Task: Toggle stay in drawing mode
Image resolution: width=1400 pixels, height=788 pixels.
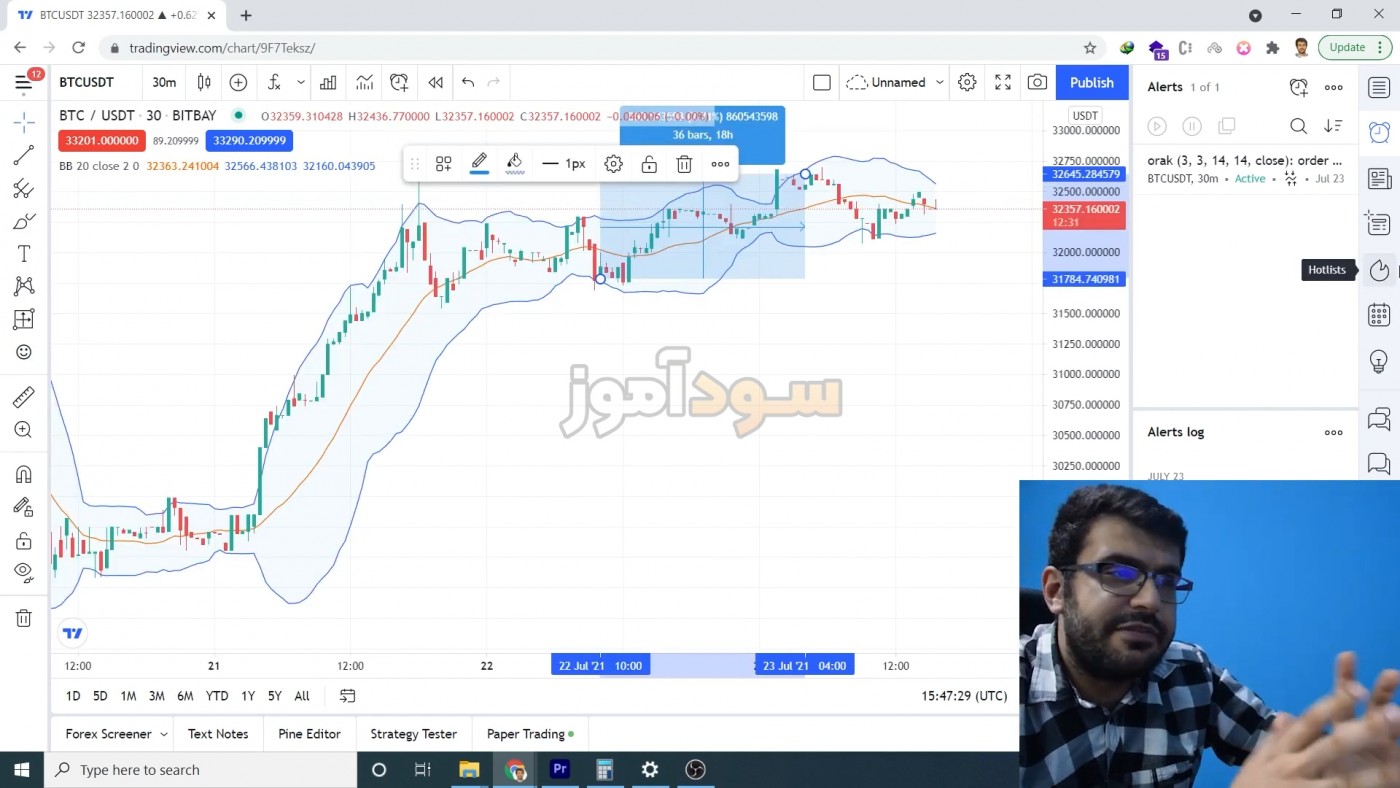Action: click(24, 507)
